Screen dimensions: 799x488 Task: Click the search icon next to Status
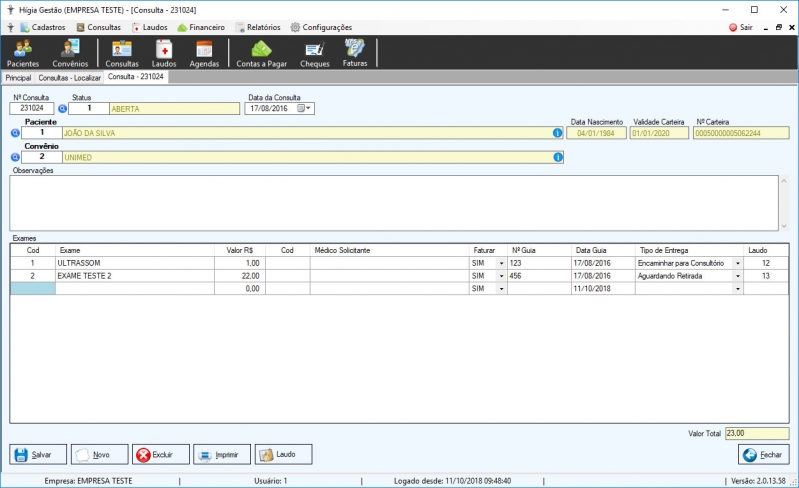62,109
